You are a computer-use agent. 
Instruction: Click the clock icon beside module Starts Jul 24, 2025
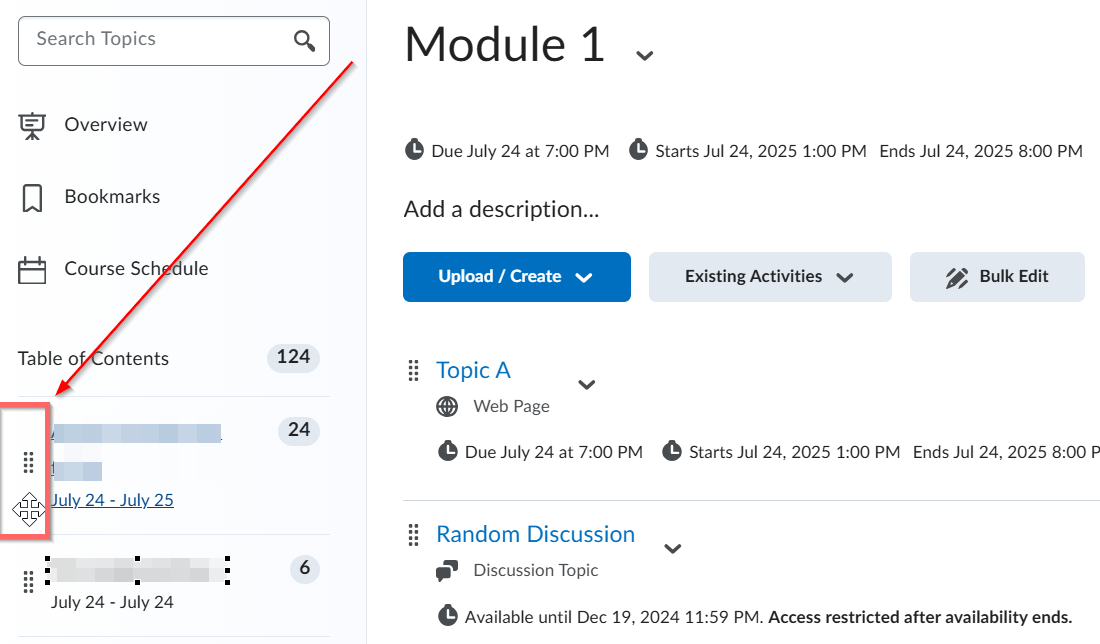click(x=638, y=149)
